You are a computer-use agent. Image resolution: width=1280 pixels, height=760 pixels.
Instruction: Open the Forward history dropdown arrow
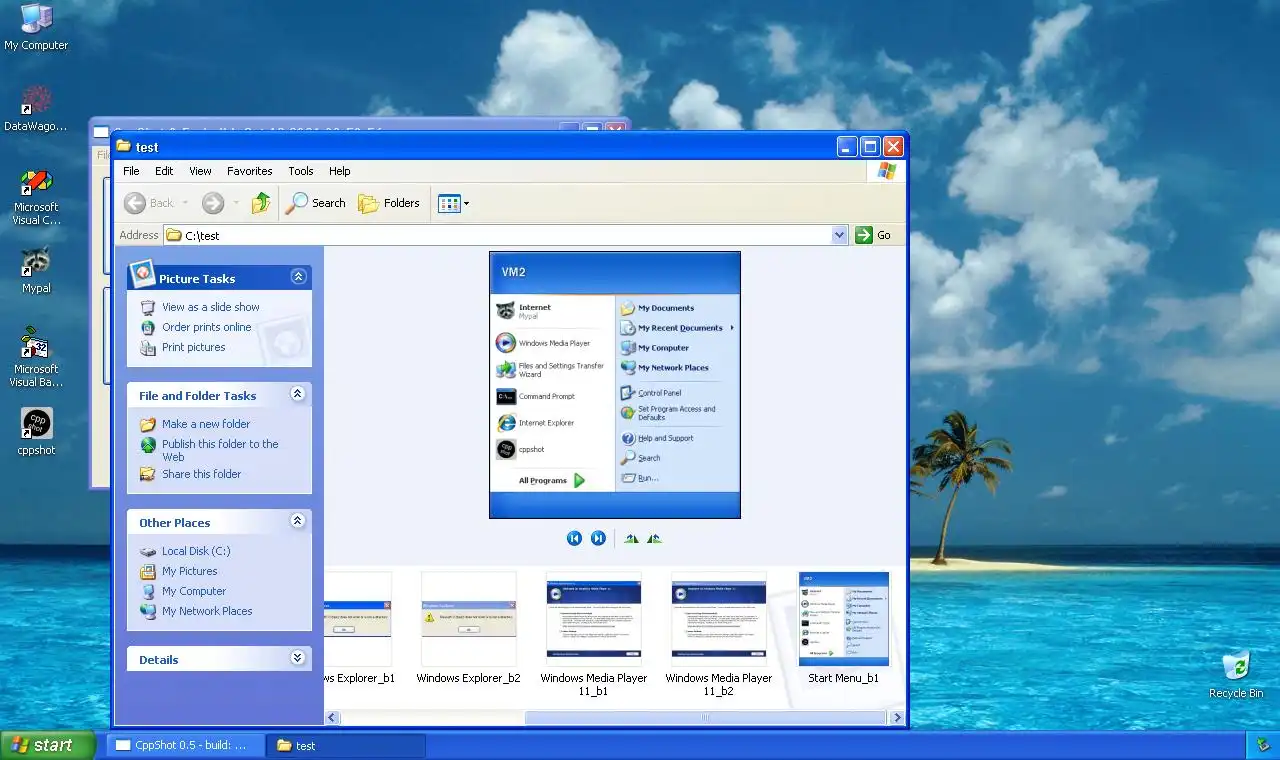[x=236, y=203]
